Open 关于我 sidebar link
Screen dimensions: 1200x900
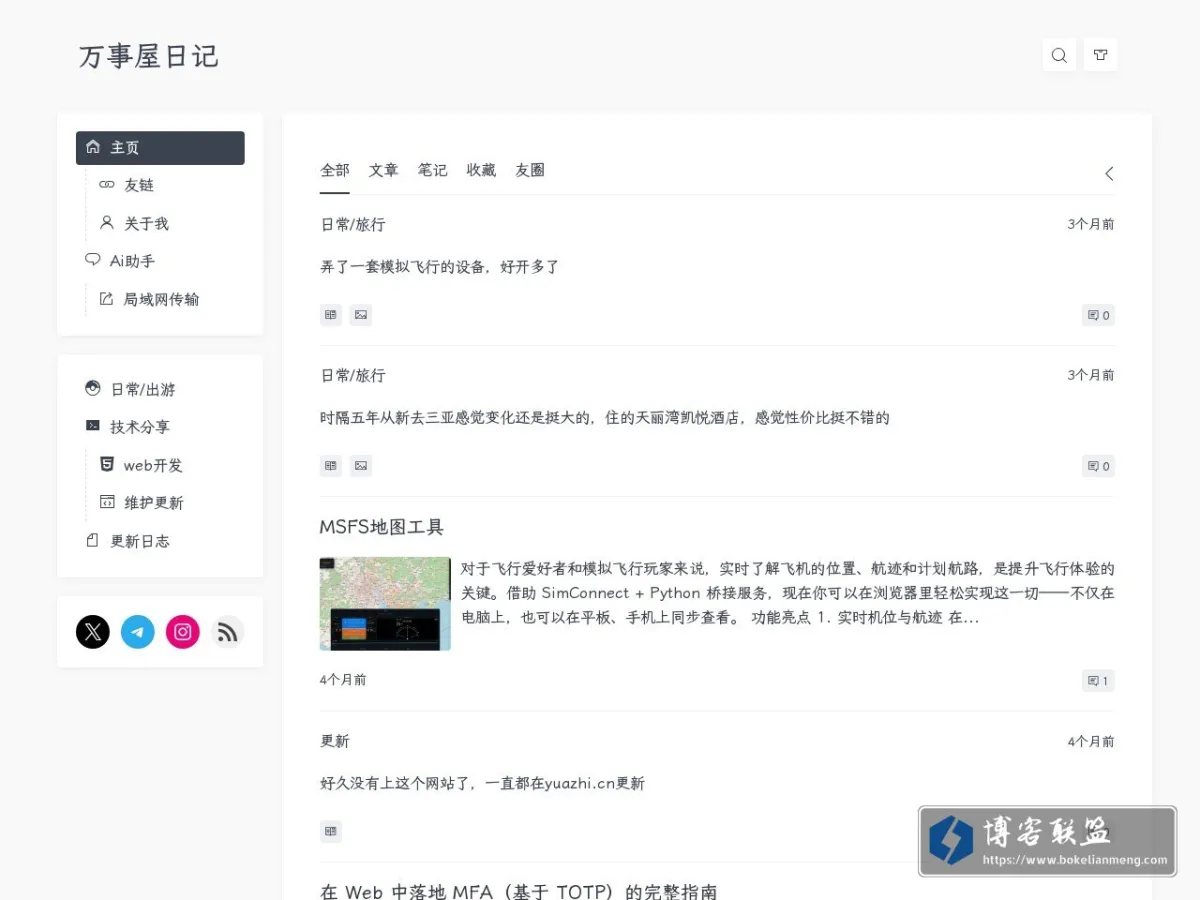(146, 223)
